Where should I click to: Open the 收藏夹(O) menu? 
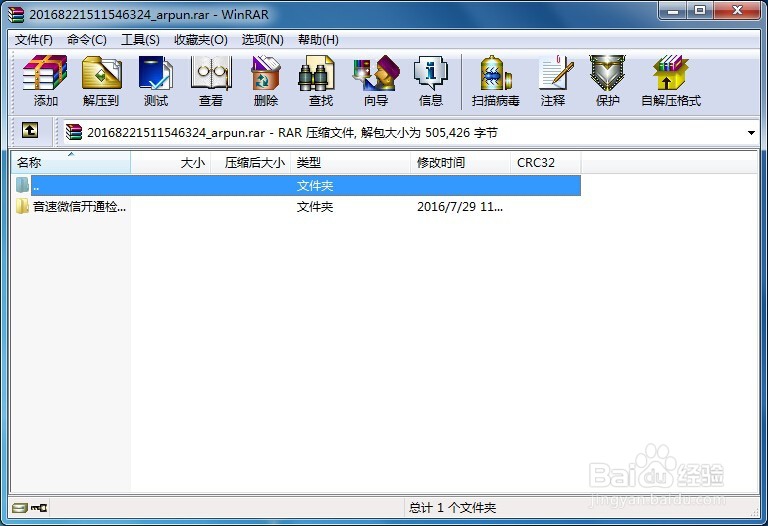click(201, 40)
